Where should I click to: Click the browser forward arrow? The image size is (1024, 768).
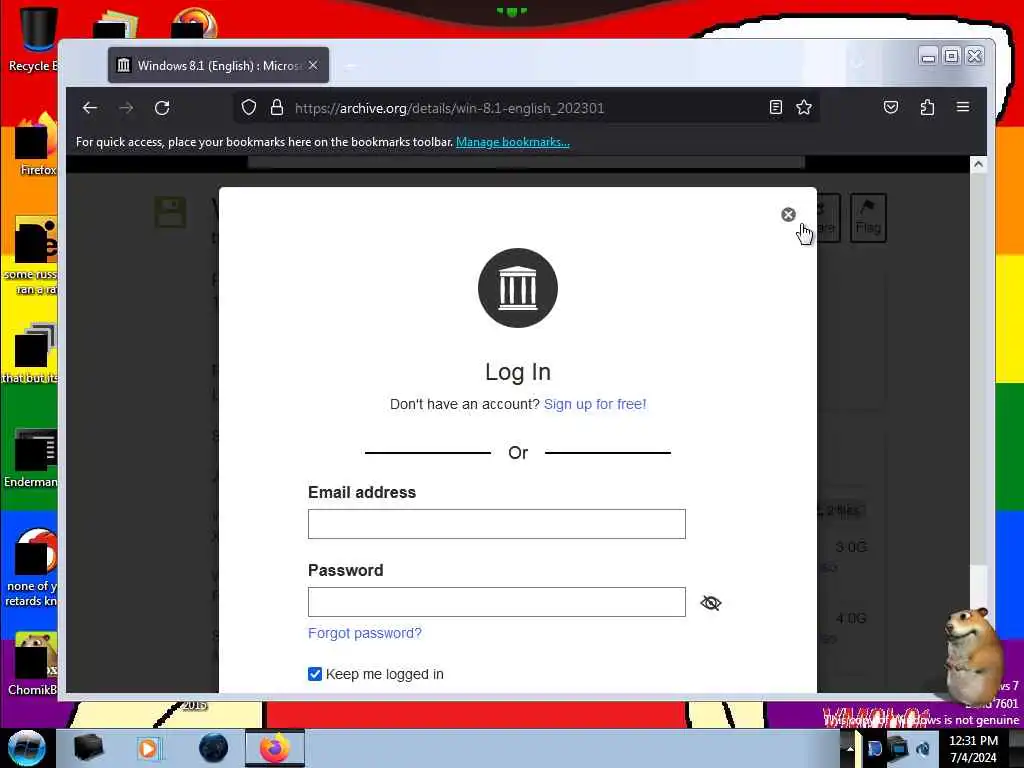tap(126, 108)
